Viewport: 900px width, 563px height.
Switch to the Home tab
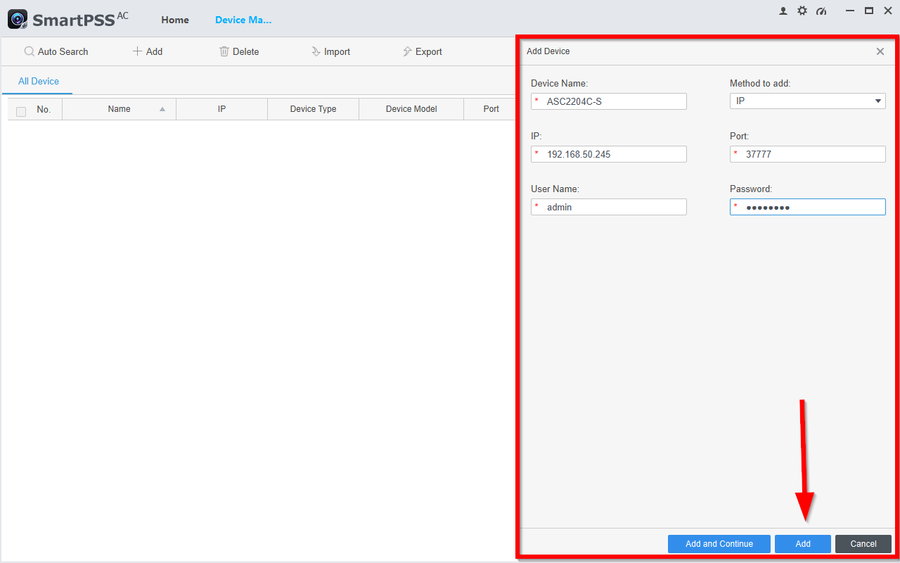[x=175, y=20]
